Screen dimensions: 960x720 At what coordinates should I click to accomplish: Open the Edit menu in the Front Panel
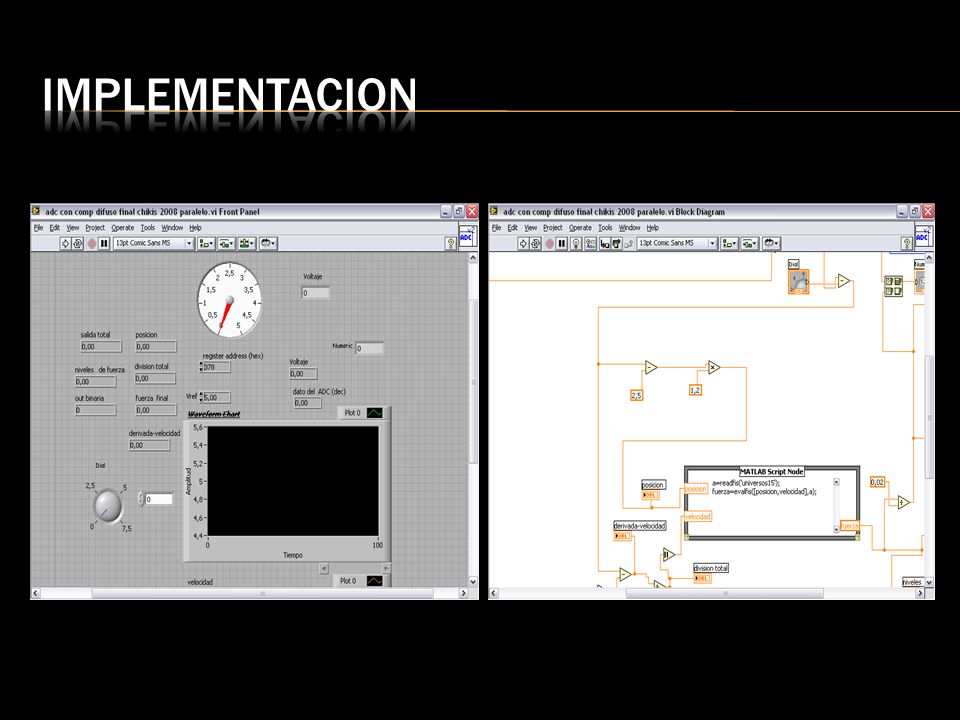[x=54, y=228]
